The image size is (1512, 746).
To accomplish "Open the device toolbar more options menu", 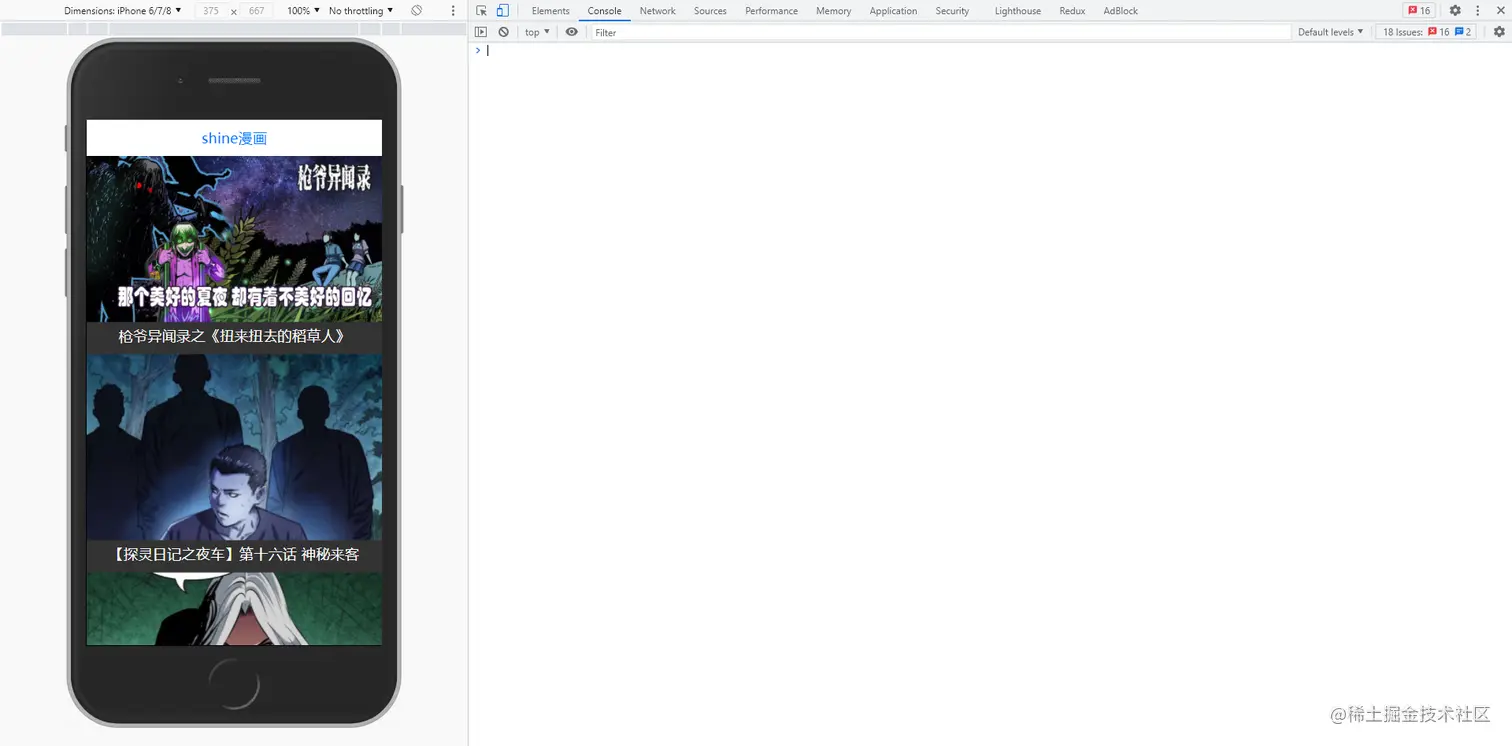I will pyautogui.click(x=453, y=11).
